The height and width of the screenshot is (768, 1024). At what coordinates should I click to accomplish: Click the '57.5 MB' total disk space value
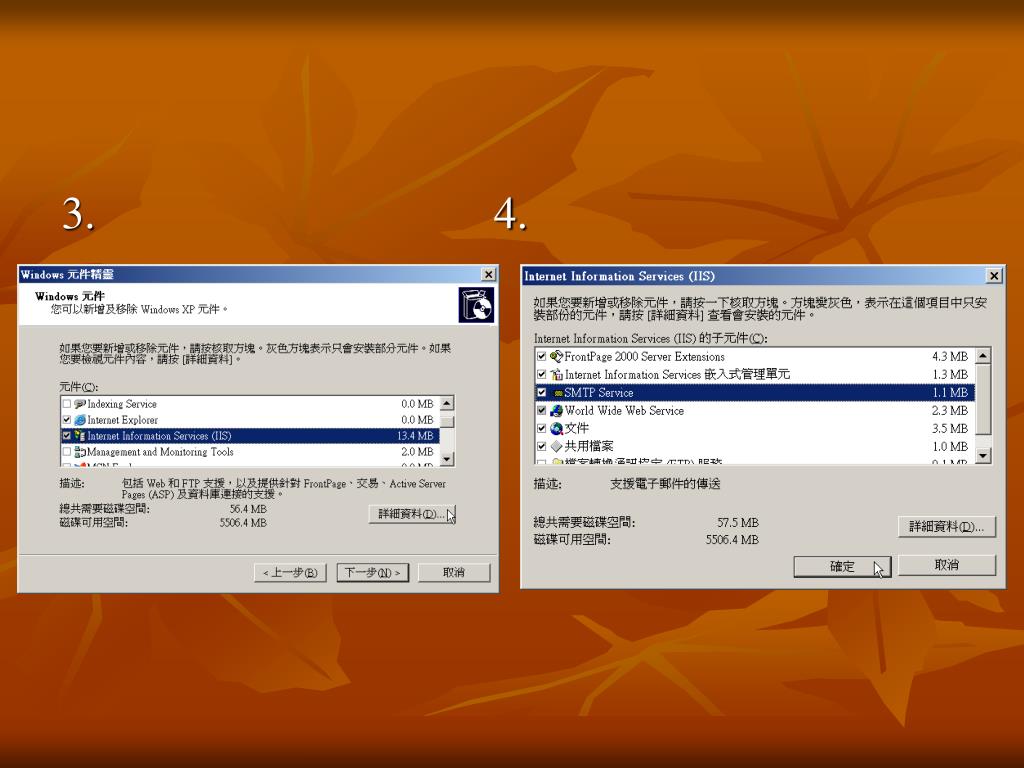click(x=738, y=522)
